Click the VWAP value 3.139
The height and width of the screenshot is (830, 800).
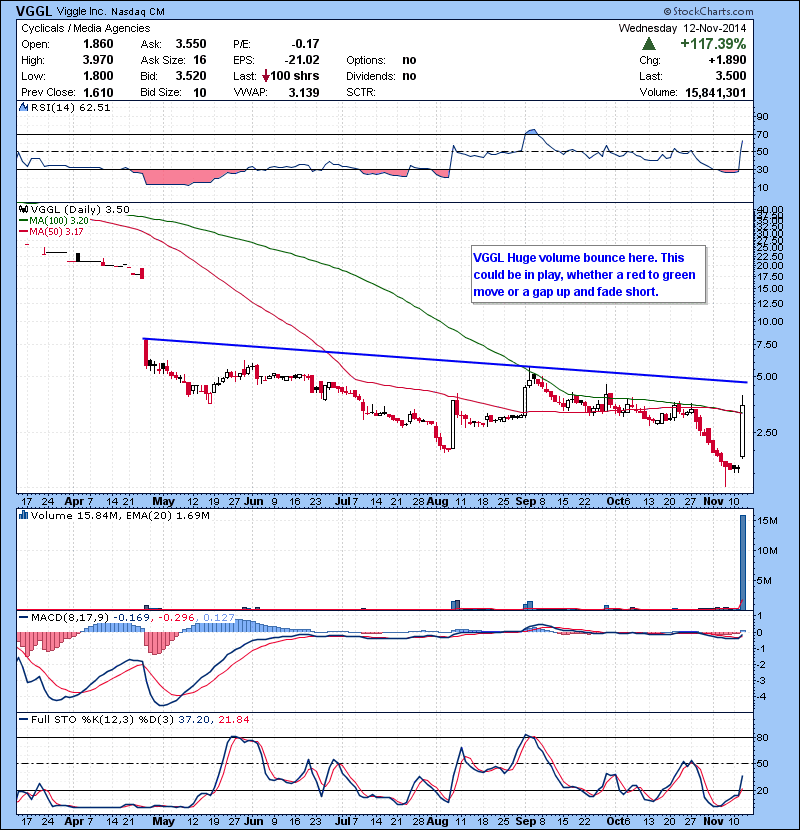click(304, 93)
